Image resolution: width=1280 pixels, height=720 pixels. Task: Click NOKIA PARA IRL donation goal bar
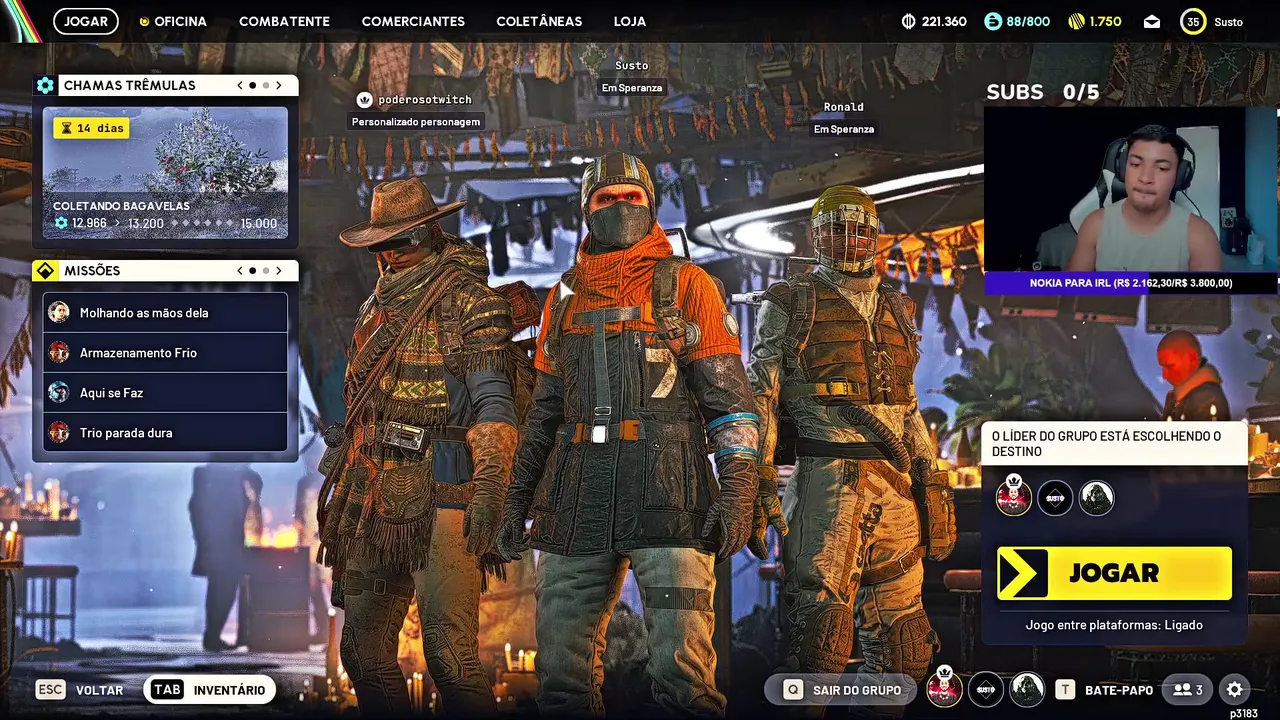(1131, 283)
